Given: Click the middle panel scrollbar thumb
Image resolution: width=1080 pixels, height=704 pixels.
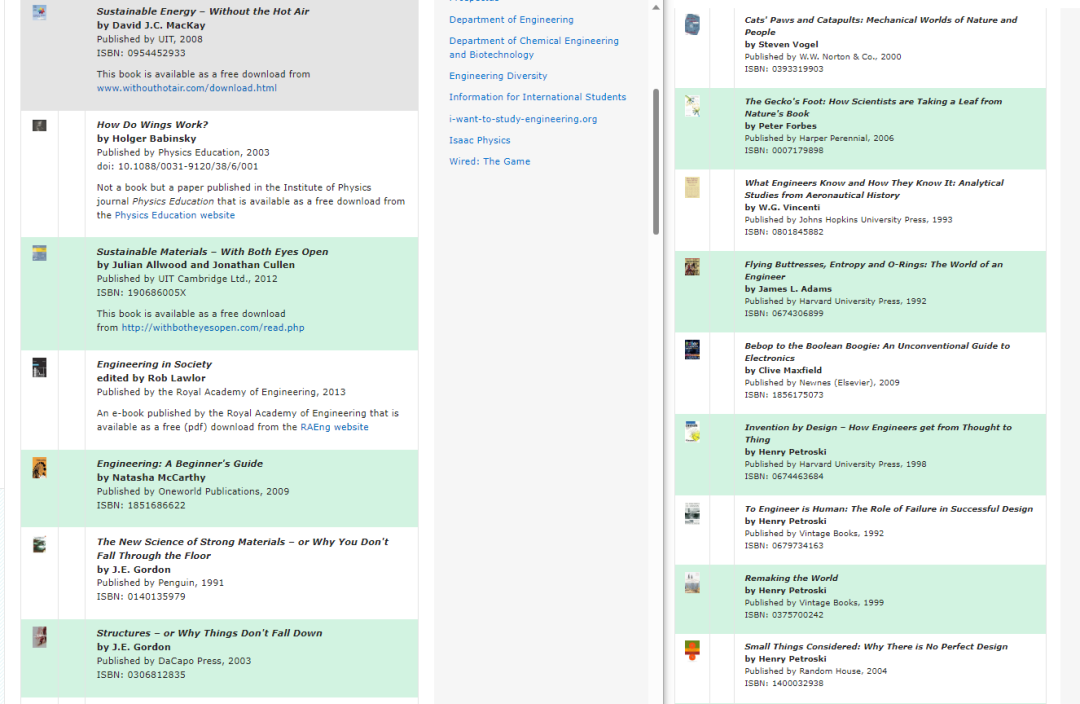Looking at the screenshot, I should pos(656,162).
